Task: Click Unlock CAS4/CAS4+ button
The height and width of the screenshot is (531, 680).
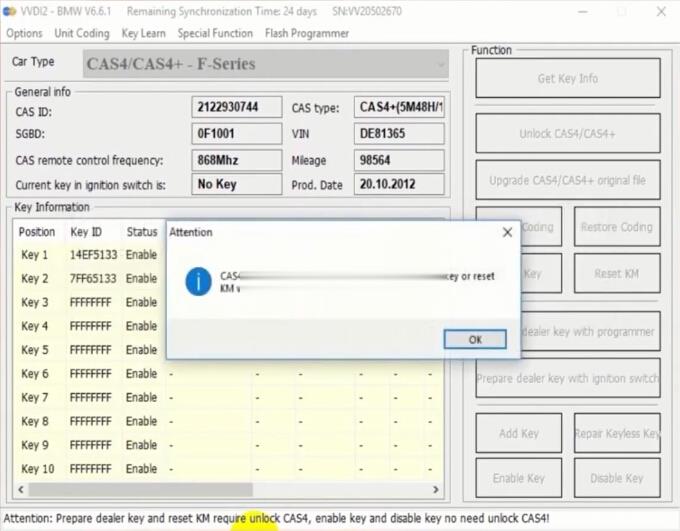Action: coord(568,134)
